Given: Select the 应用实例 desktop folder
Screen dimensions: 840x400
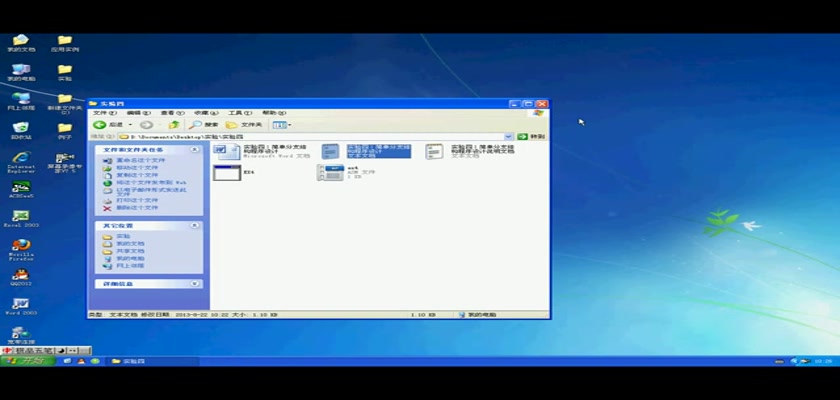Looking at the screenshot, I should pos(65,43).
